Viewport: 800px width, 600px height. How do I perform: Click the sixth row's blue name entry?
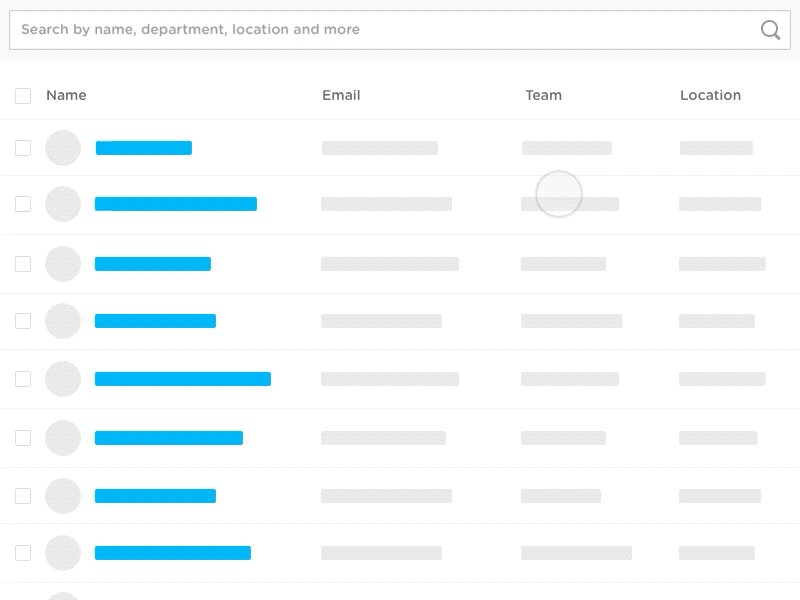click(x=168, y=437)
